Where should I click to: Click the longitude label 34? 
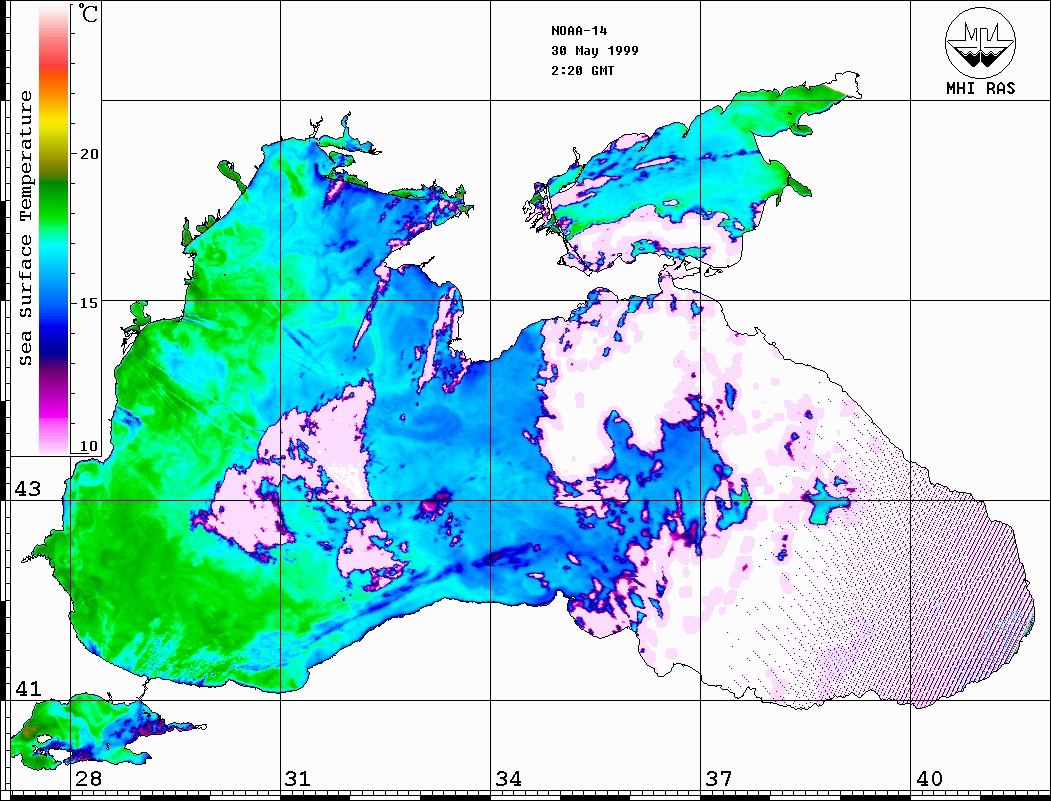pos(508,779)
